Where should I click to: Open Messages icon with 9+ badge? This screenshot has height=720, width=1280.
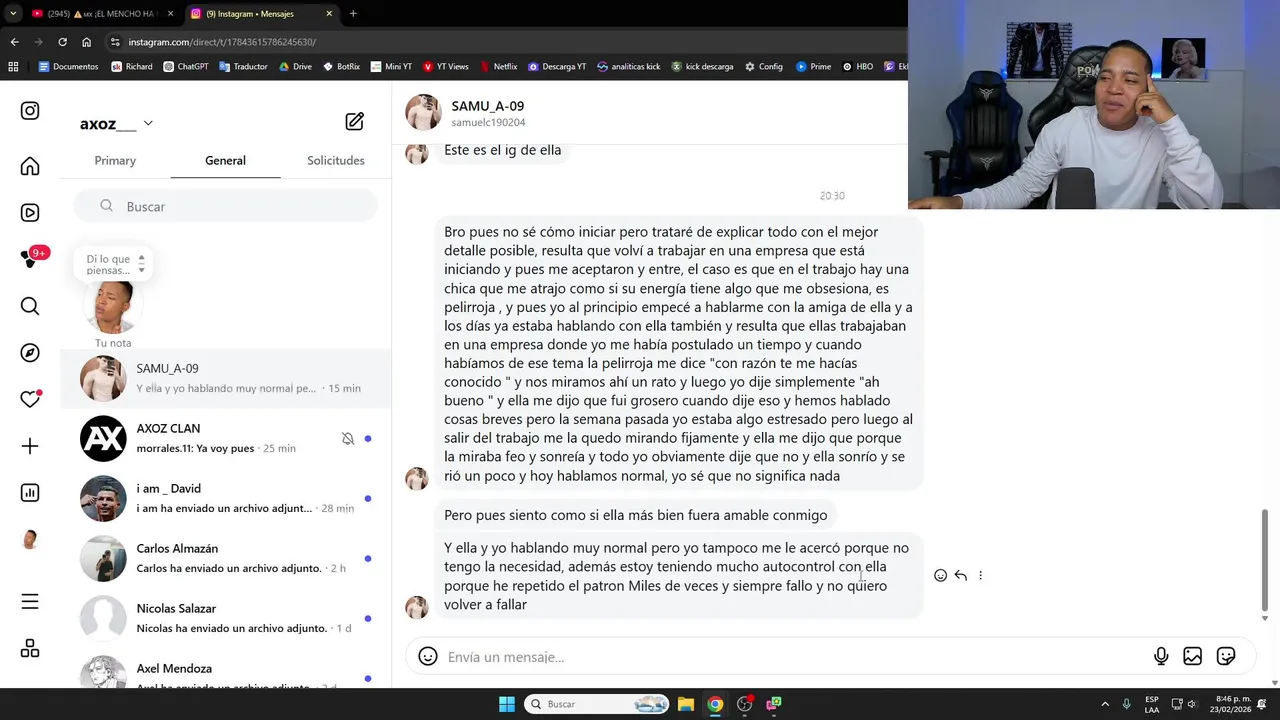pyautogui.click(x=32, y=258)
